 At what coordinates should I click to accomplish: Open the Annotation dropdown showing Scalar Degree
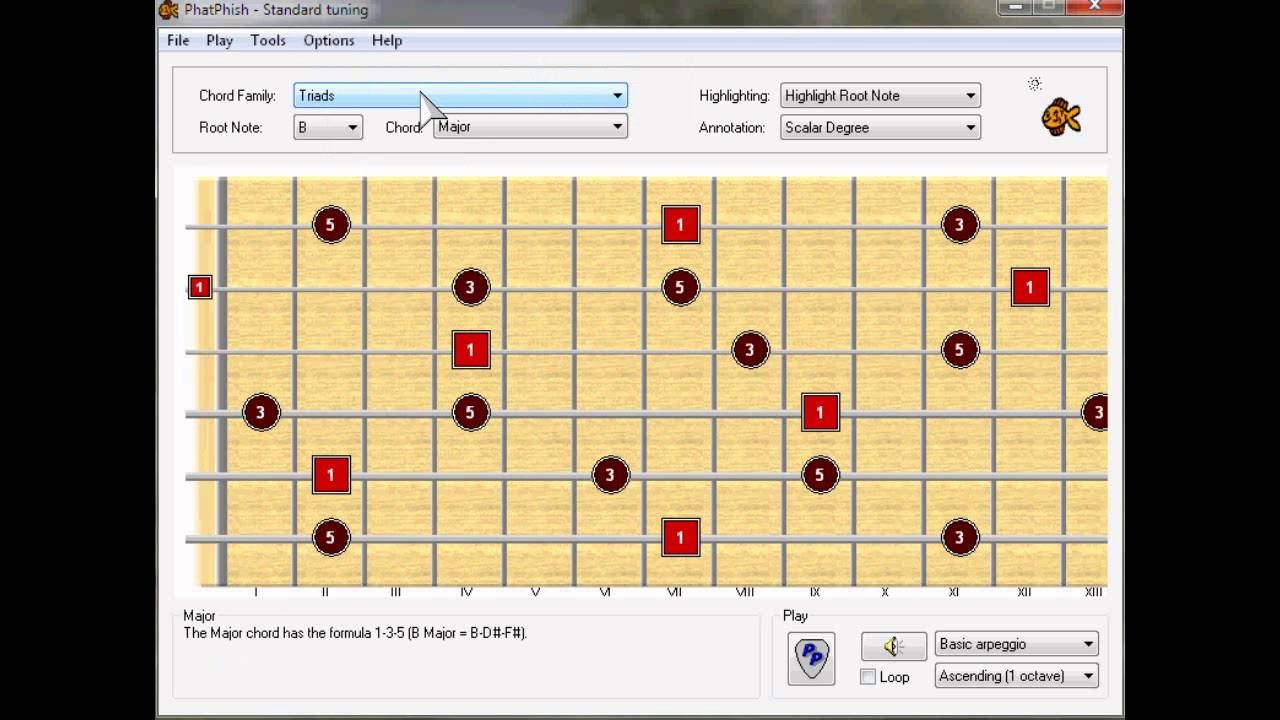coord(880,127)
